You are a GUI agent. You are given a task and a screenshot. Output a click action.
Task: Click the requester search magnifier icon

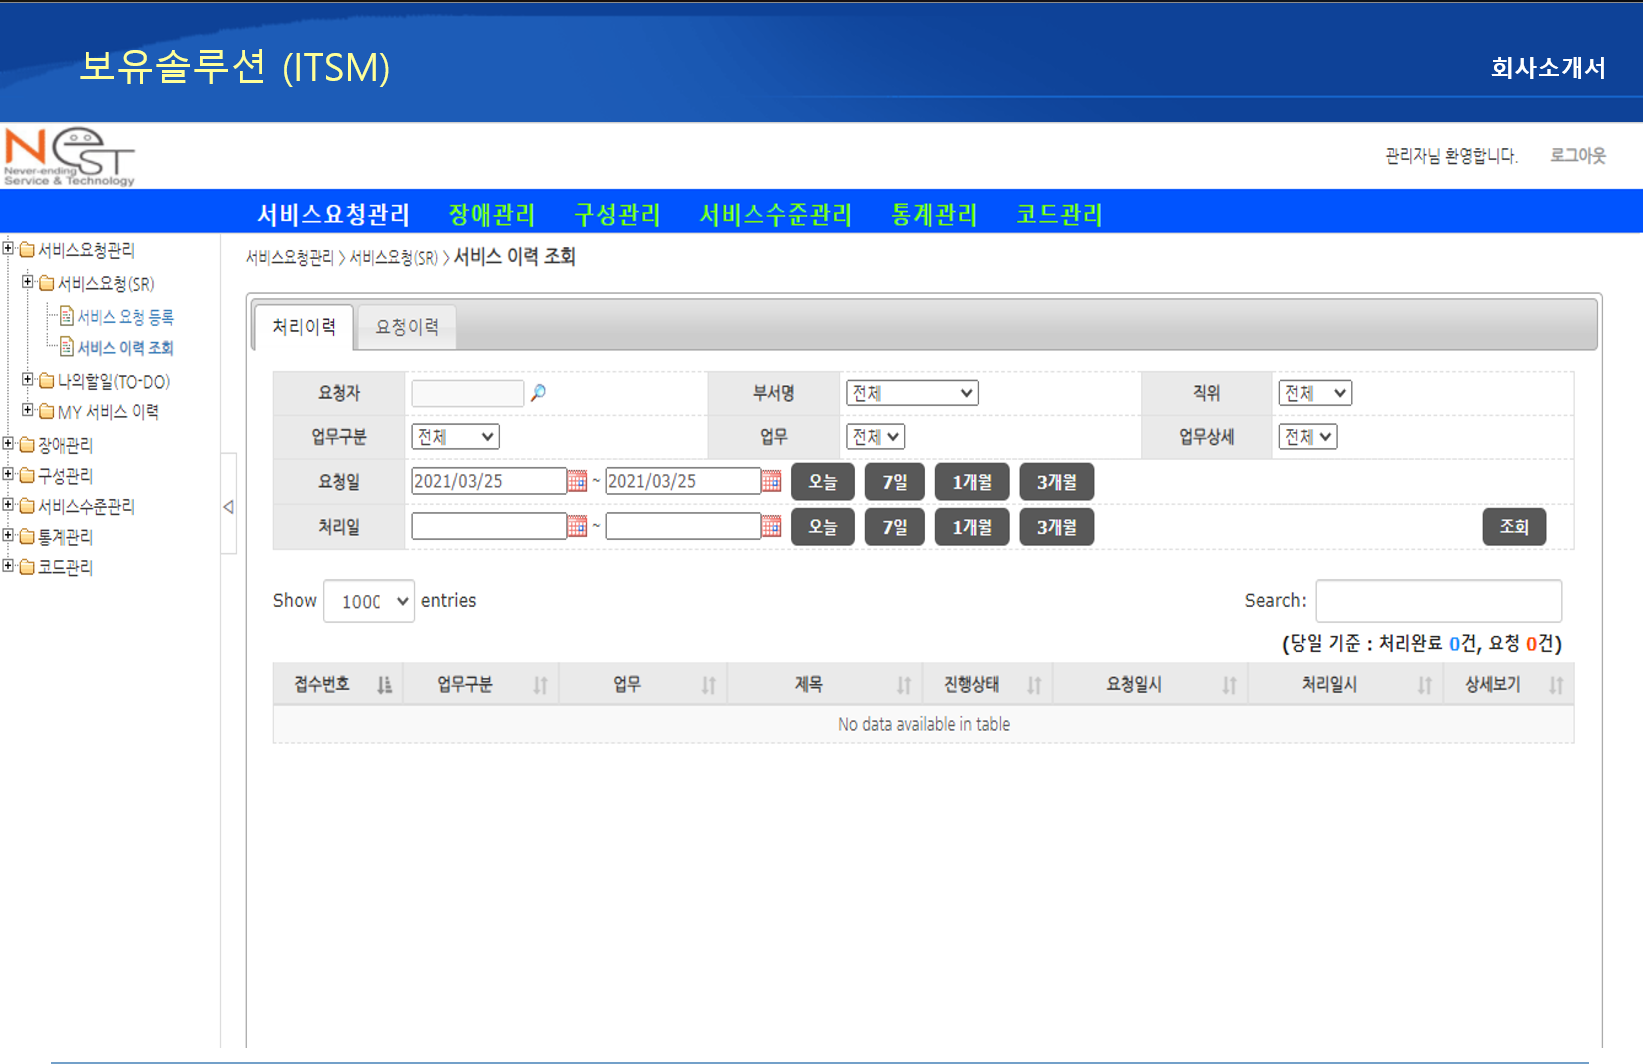(x=538, y=393)
